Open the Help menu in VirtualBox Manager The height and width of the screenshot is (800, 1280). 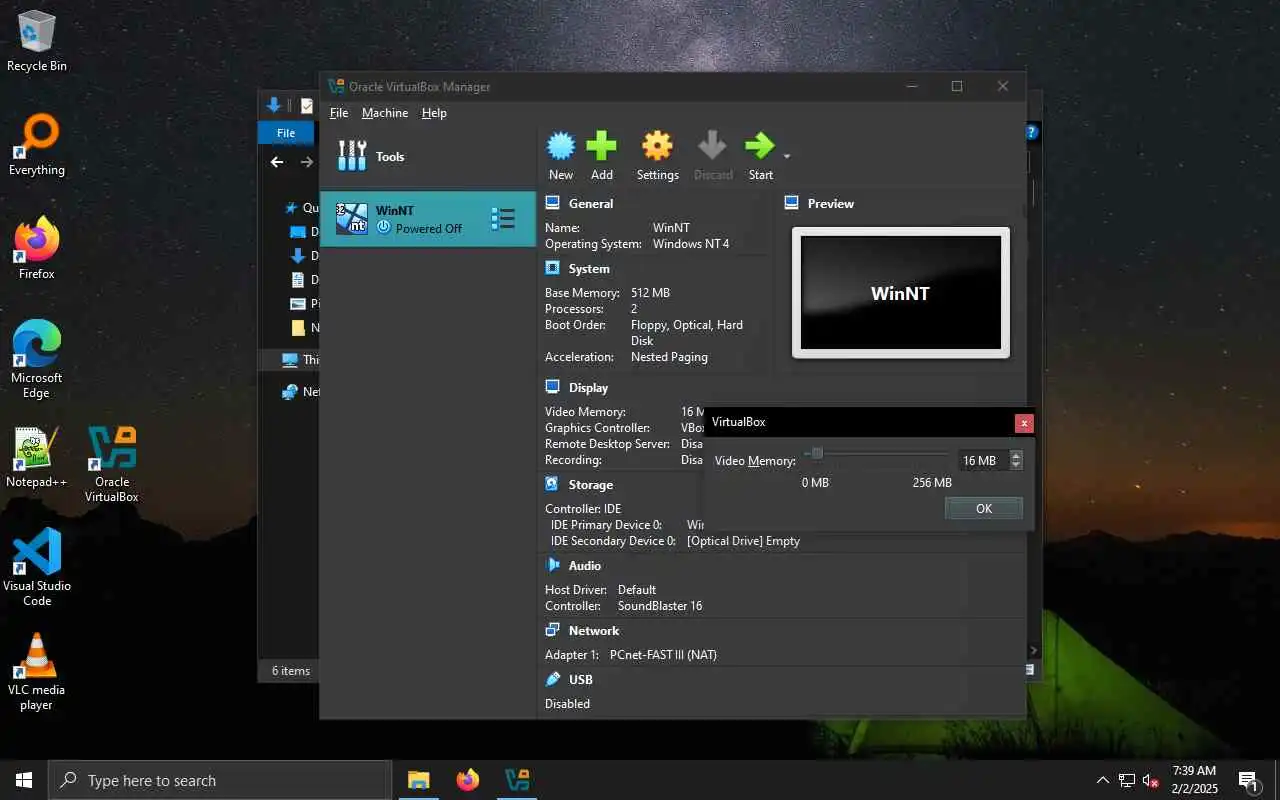(434, 113)
